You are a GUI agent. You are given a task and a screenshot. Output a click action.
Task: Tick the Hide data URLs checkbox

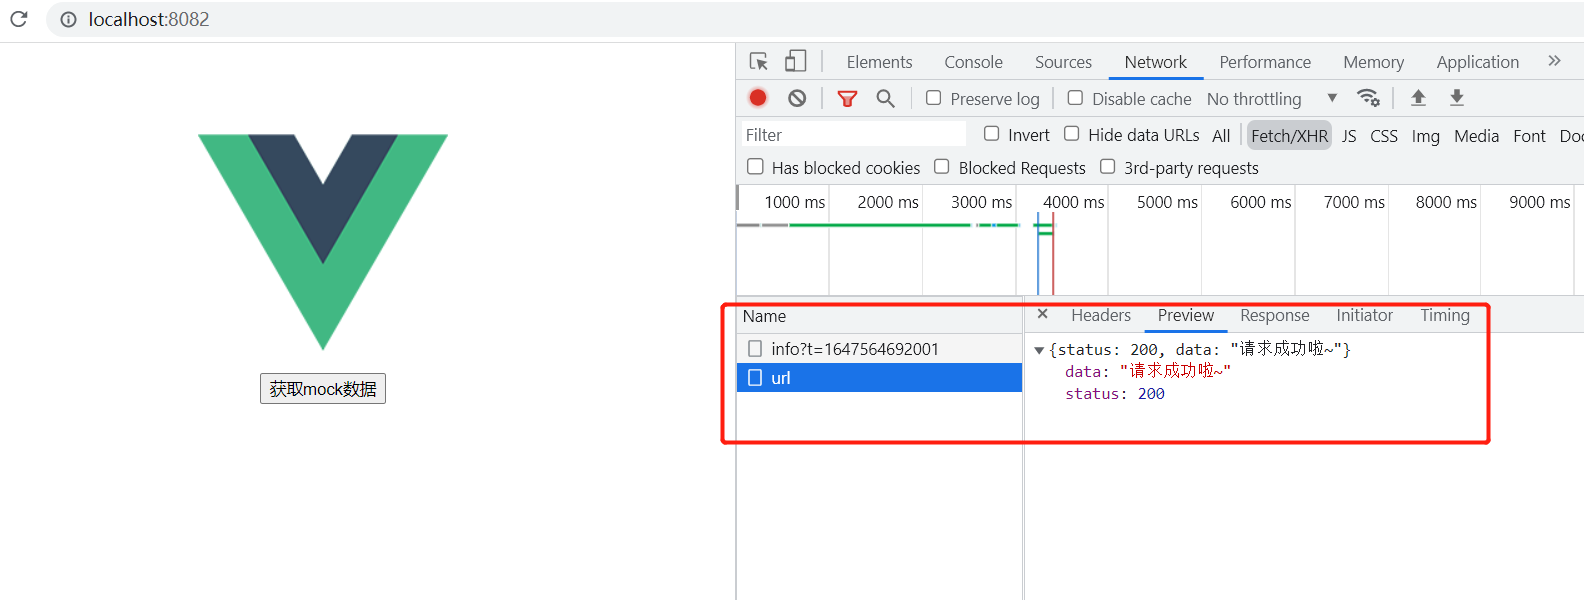tap(1071, 134)
